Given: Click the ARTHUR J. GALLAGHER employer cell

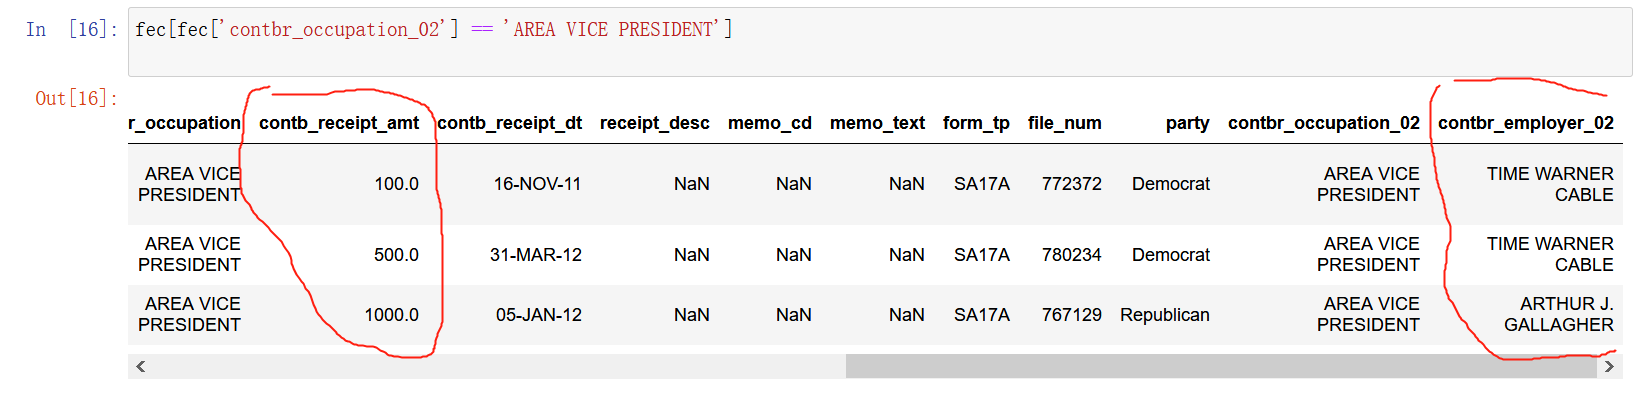Looking at the screenshot, I should pos(1558,314).
